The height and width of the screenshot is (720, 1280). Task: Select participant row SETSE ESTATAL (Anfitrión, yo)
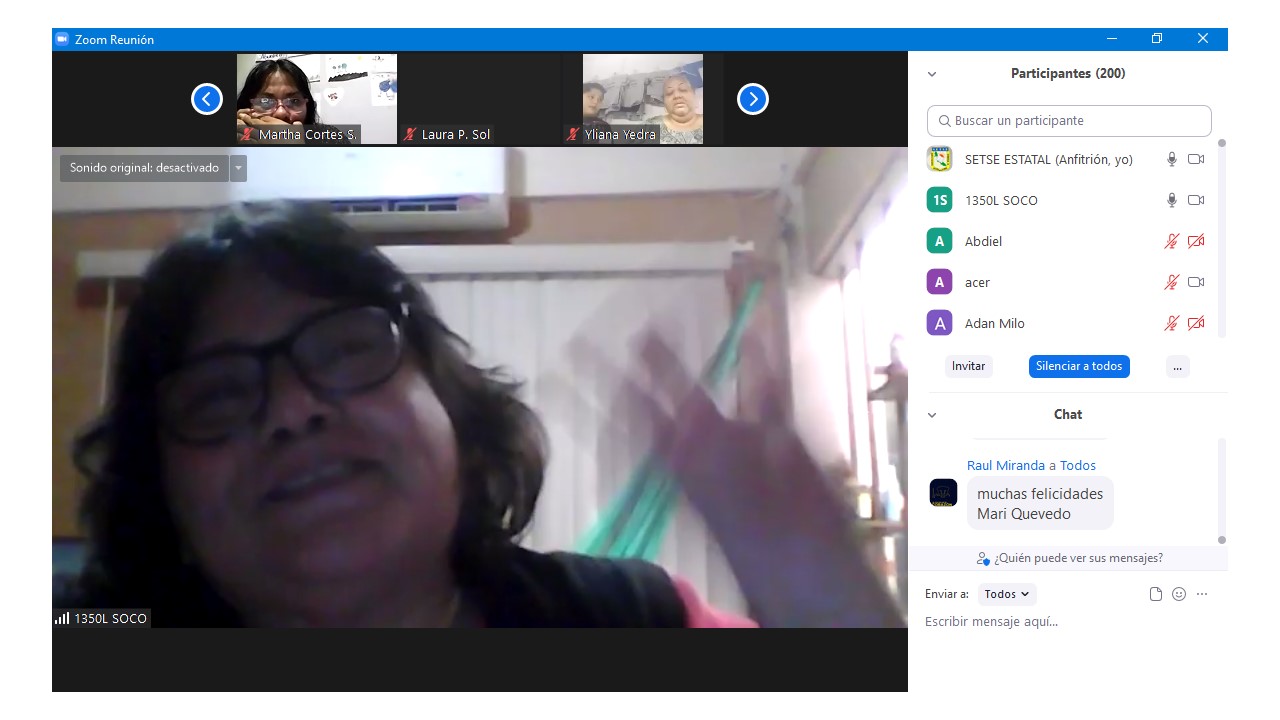[1068, 159]
